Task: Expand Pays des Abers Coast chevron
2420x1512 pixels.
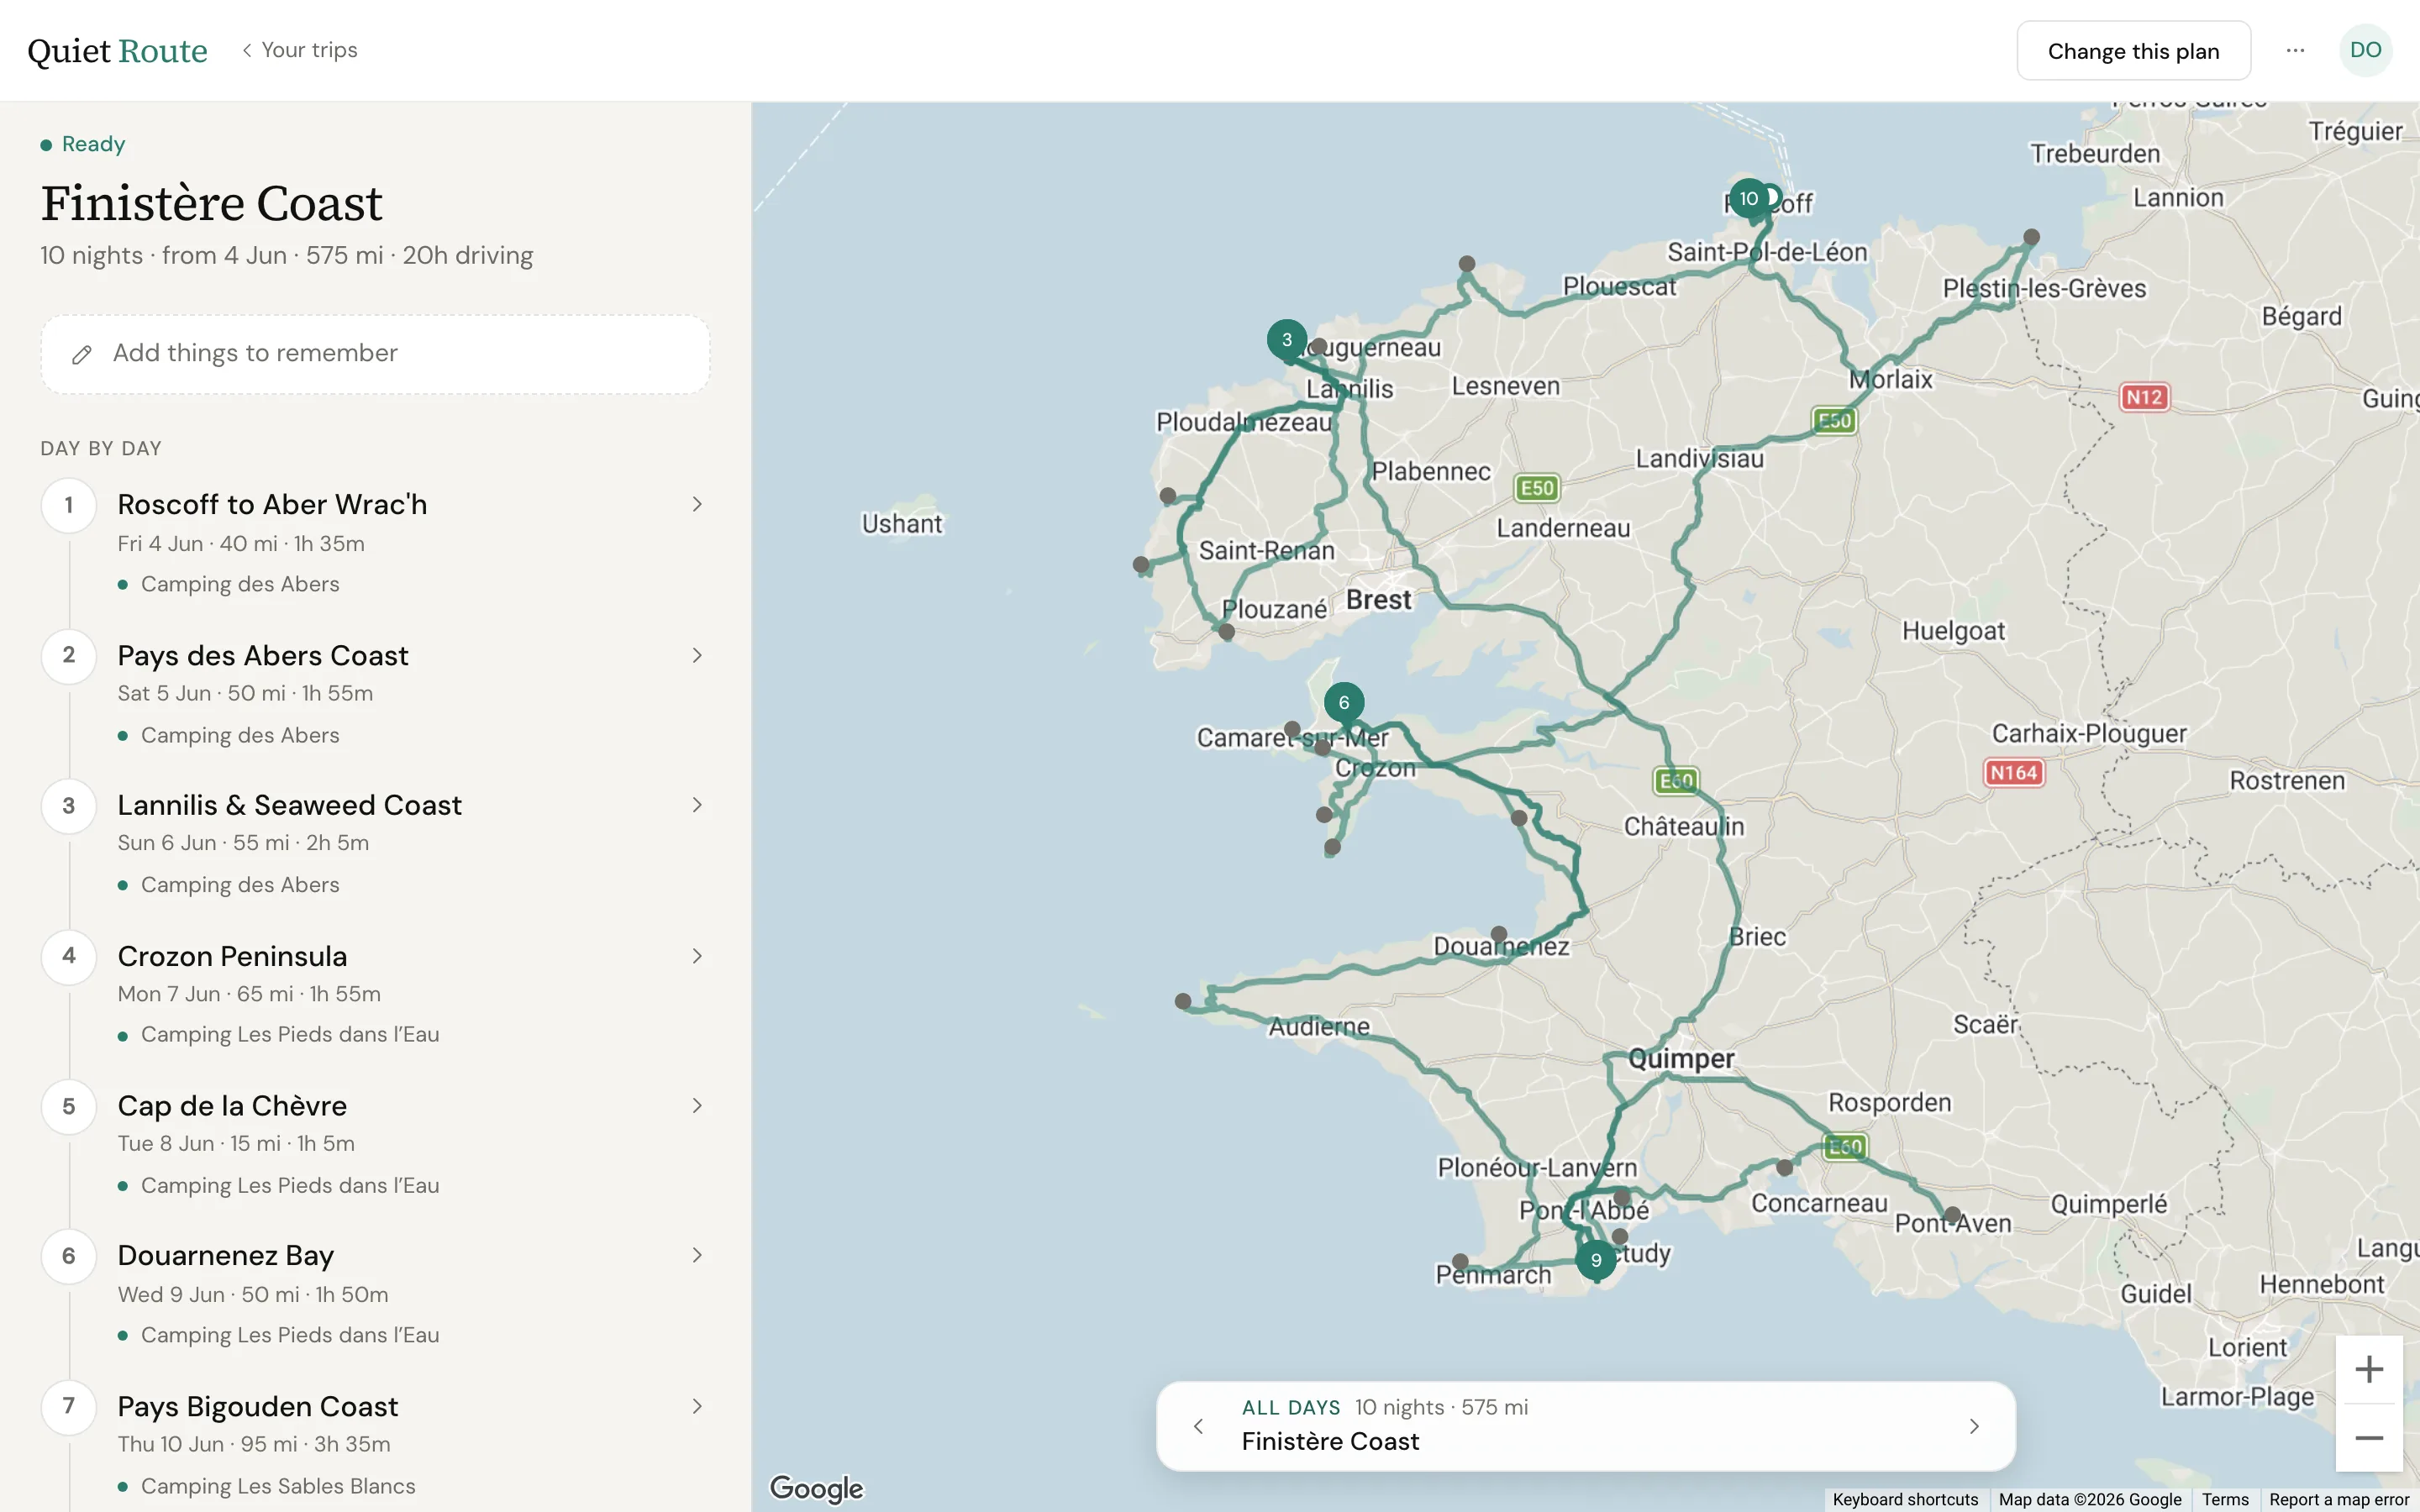Action: click(697, 655)
